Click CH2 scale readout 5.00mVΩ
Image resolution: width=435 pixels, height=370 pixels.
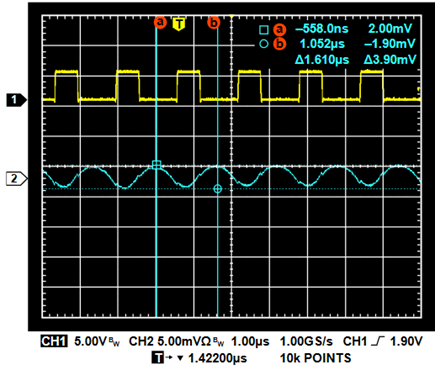click(x=184, y=341)
